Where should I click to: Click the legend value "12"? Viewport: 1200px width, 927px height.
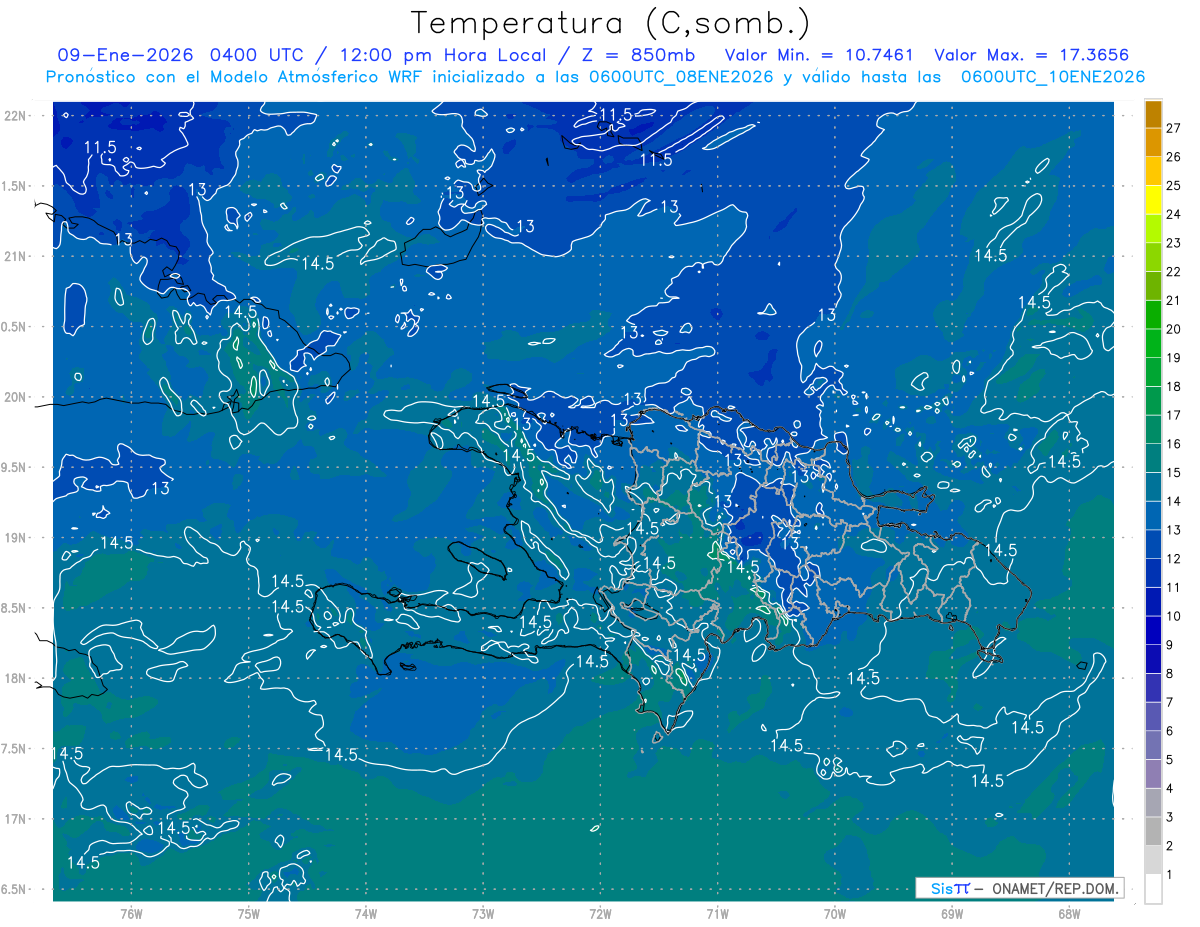click(x=1173, y=559)
